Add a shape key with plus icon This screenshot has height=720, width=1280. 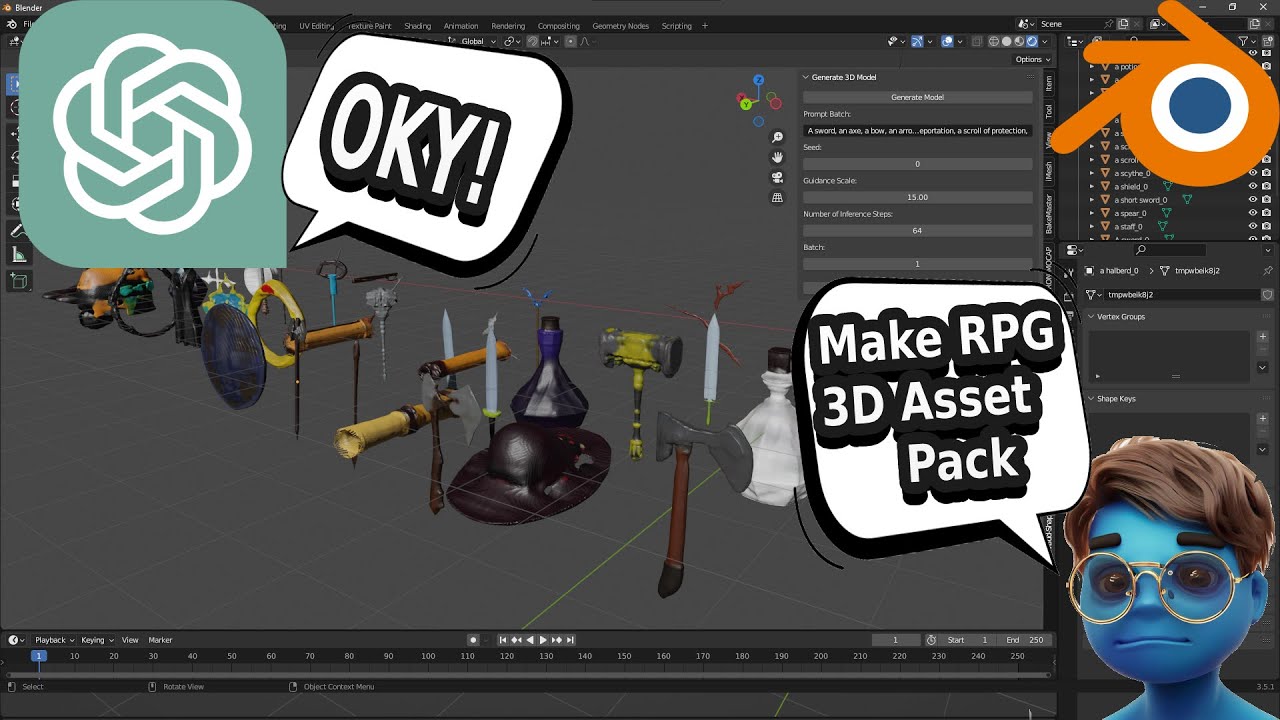[1262, 419]
